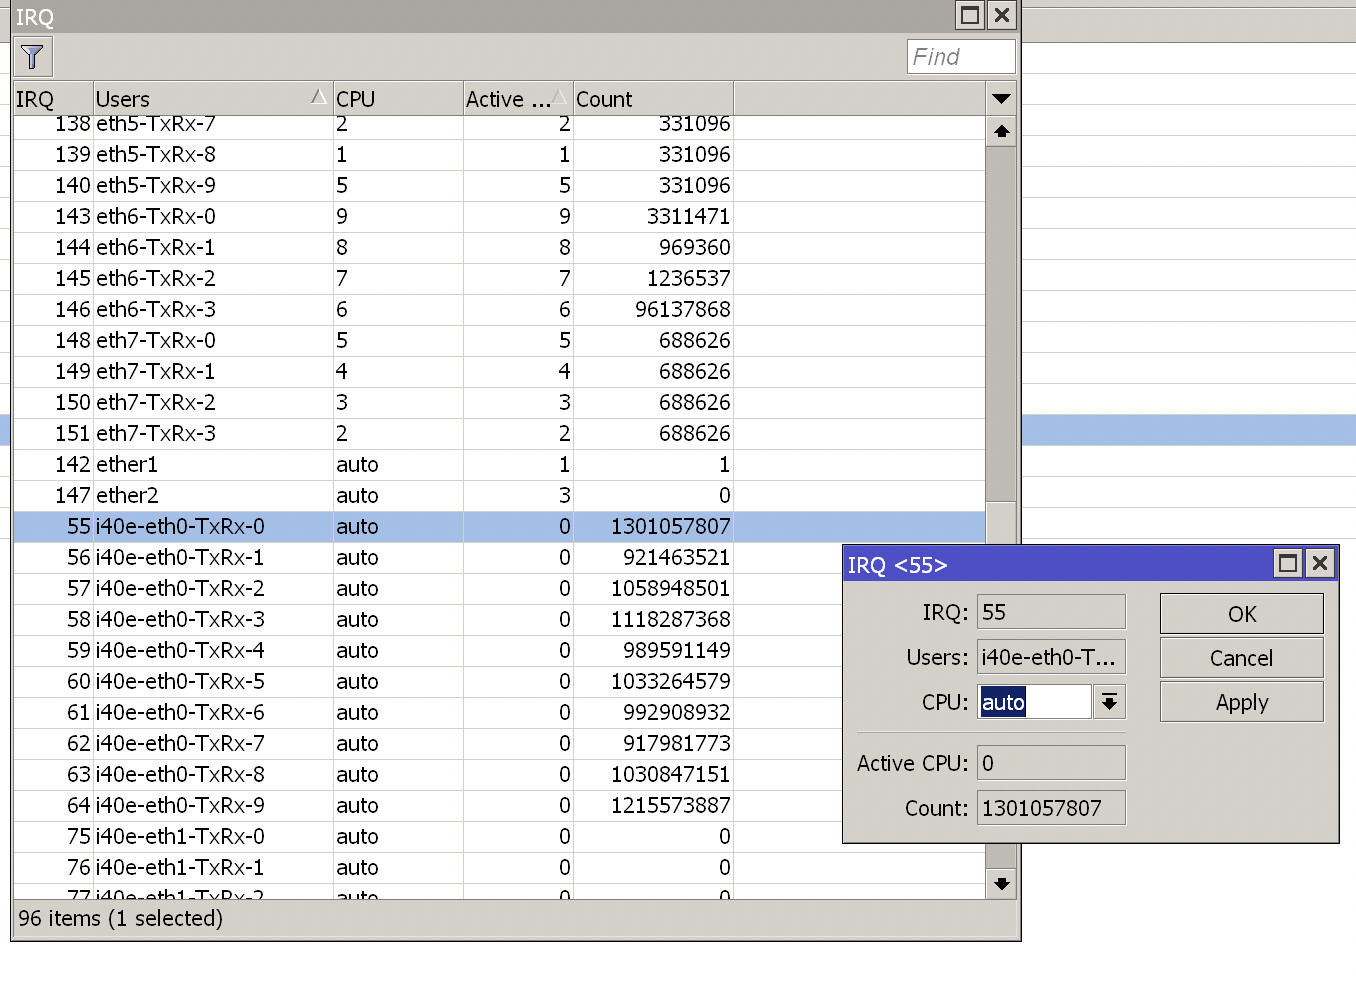The height and width of the screenshot is (992, 1356).
Task: Click the scroll up arrow
Action: click(1001, 131)
